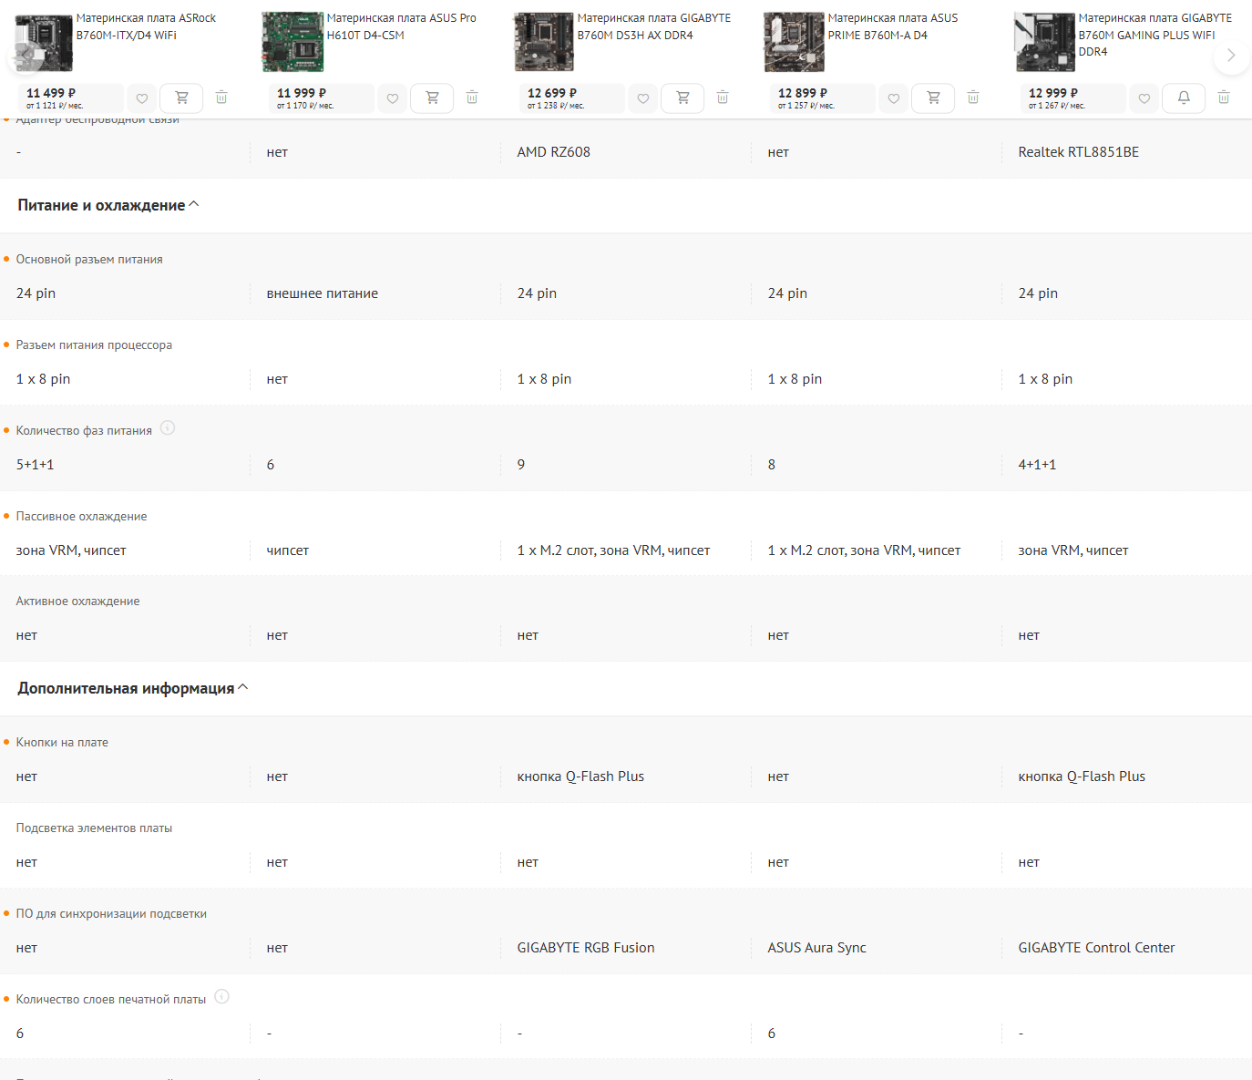The image size is (1252, 1080).
Task: Show info tooltip for Количество фаз питания
Action: click(168, 429)
